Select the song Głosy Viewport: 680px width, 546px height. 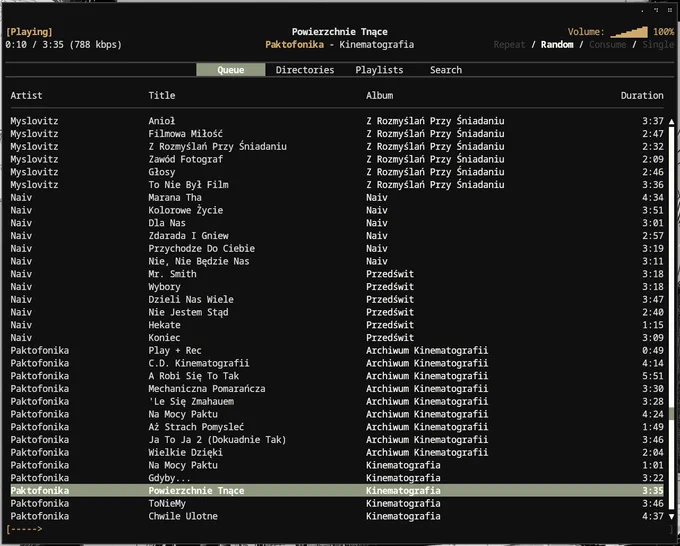[x=337, y=172]
